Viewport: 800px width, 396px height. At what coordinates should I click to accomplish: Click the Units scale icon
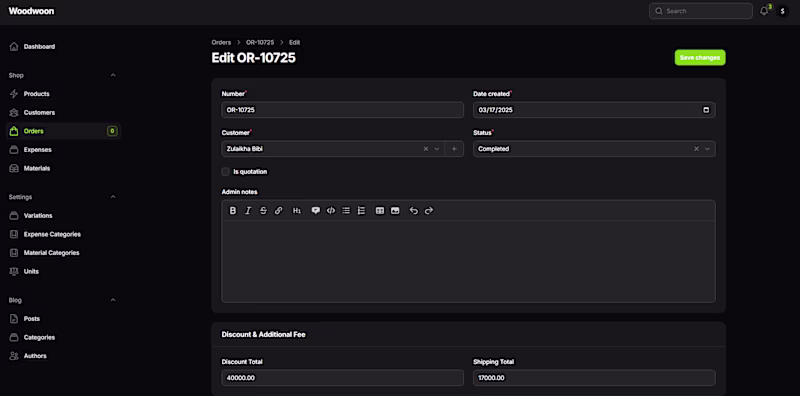pos(14,271)
